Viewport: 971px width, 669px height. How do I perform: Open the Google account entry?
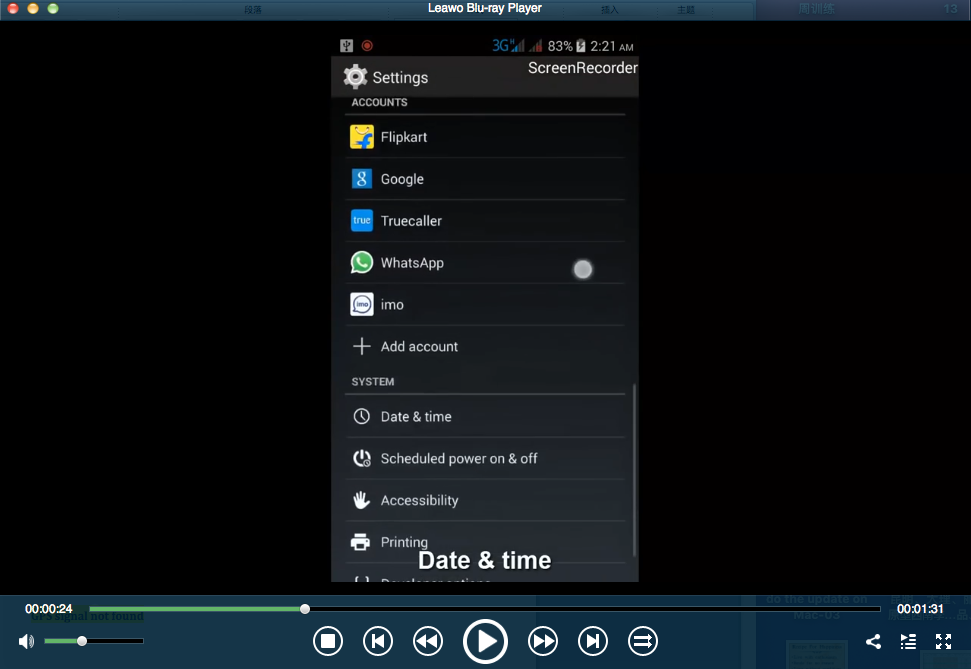click(485, 179)
